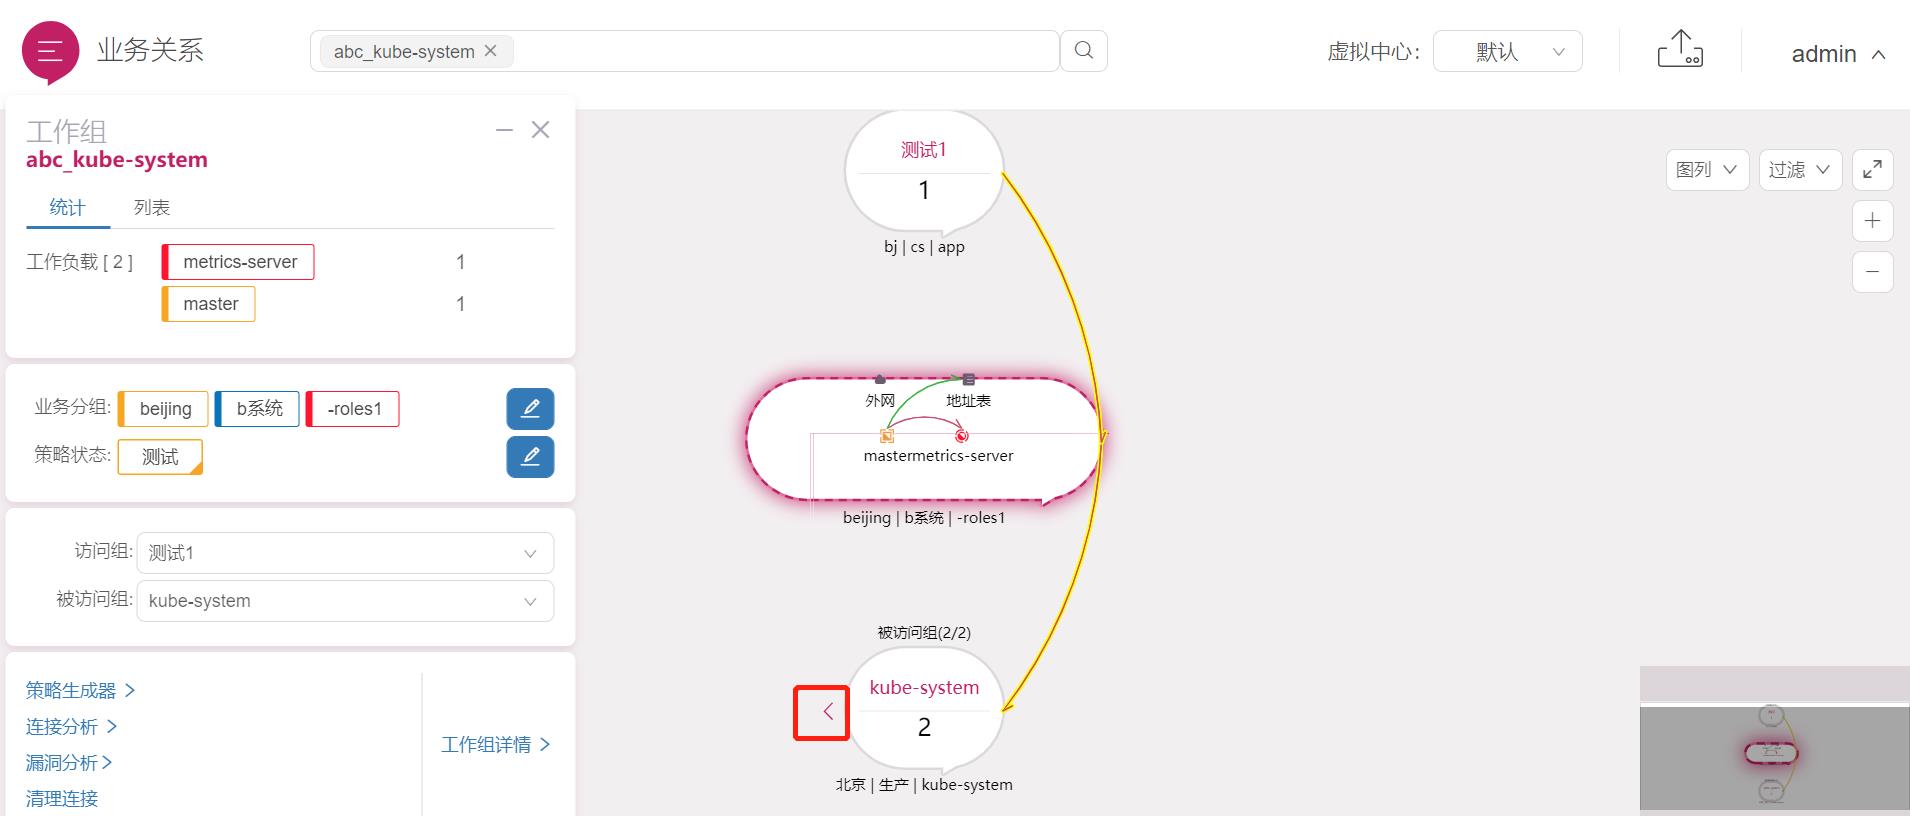Remove the abc_kube-system search tag
Viewport: 1910px width, 816px height.
(x=490, y=51)
